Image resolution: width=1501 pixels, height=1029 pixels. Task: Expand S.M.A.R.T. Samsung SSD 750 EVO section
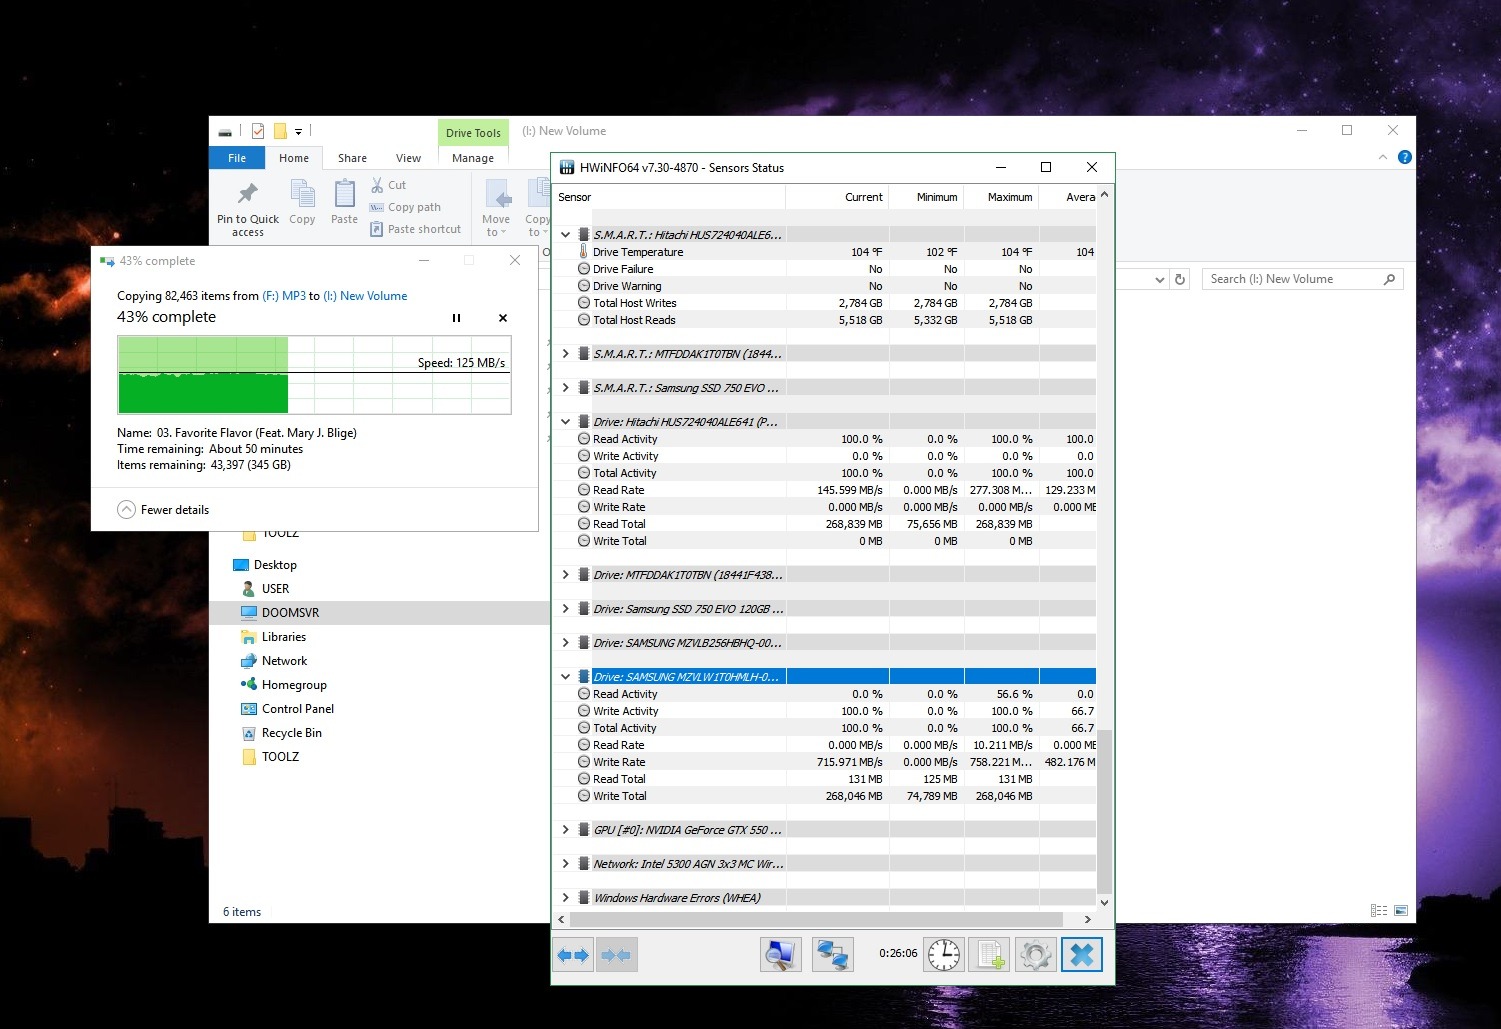click(565, 388)
